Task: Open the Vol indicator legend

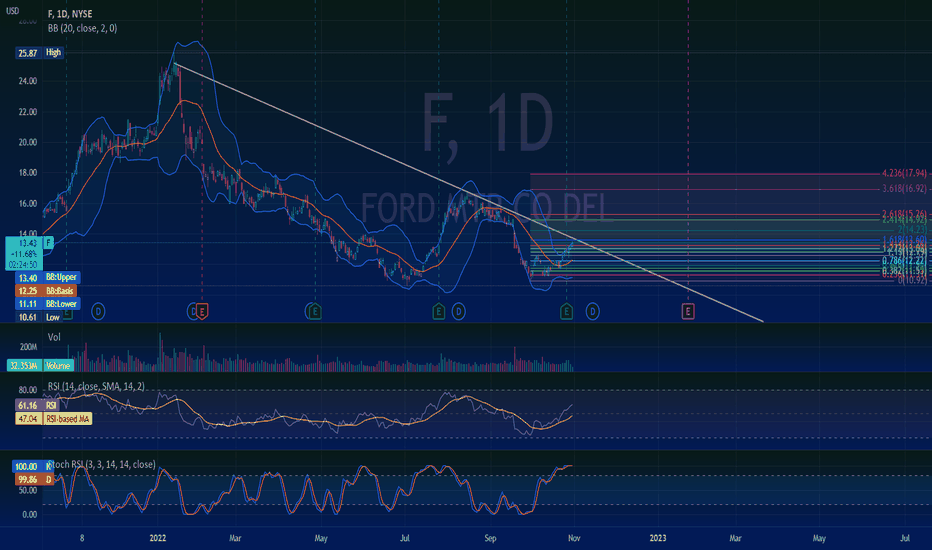Action: coord(53,337)
